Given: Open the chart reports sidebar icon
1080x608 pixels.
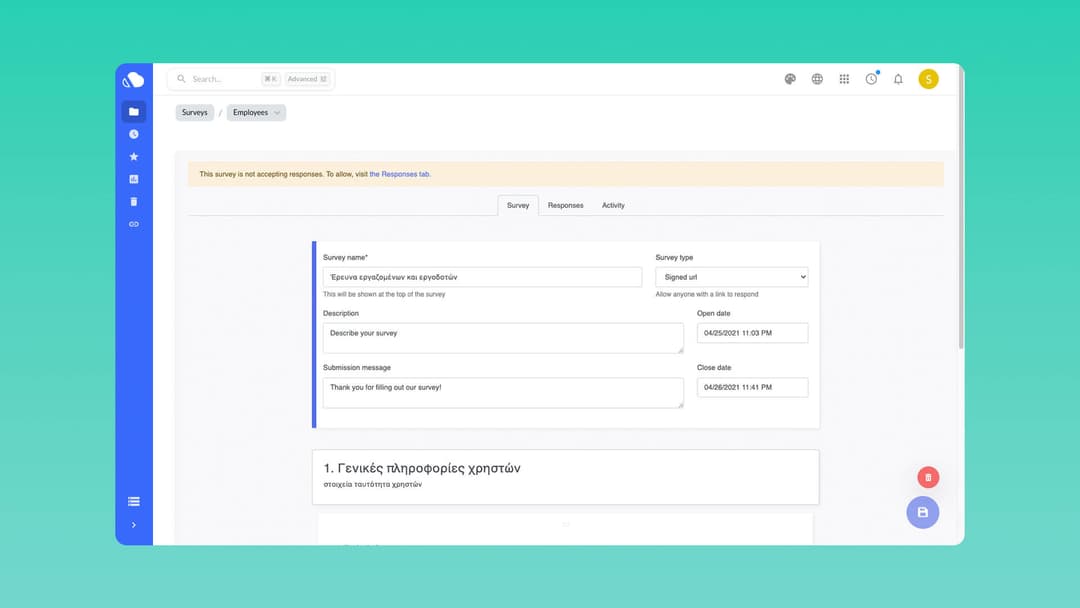Looking at the screenshot, I should tap(134, 179).
